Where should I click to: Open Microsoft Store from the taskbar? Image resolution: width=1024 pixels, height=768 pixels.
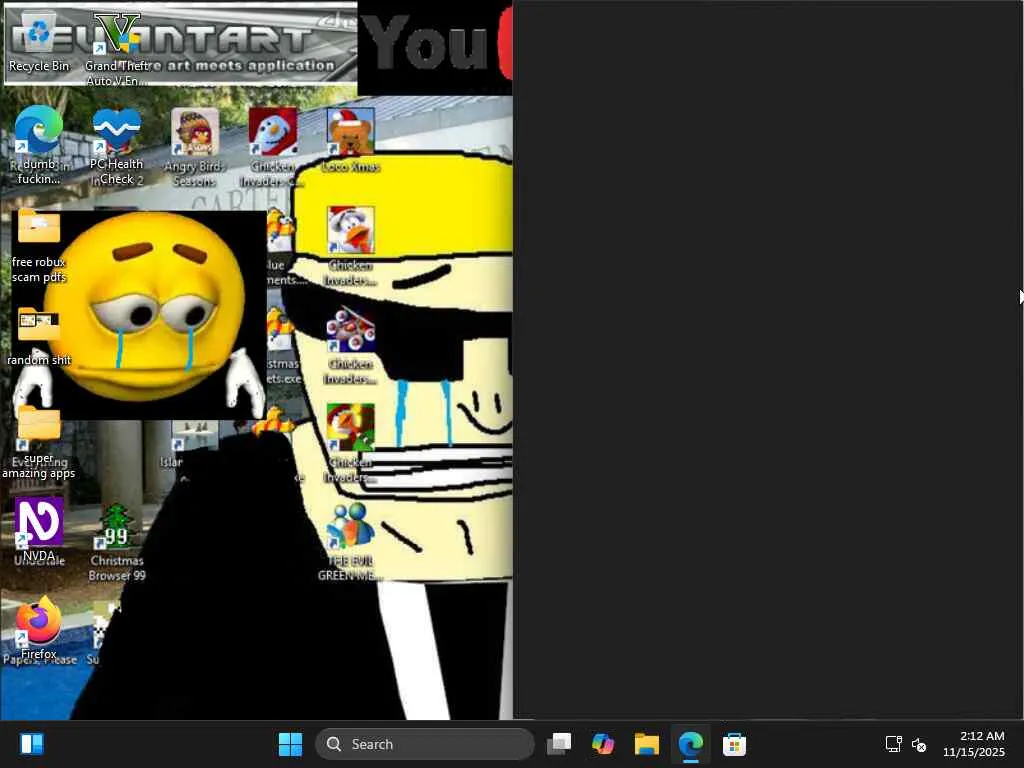point(734,744)
